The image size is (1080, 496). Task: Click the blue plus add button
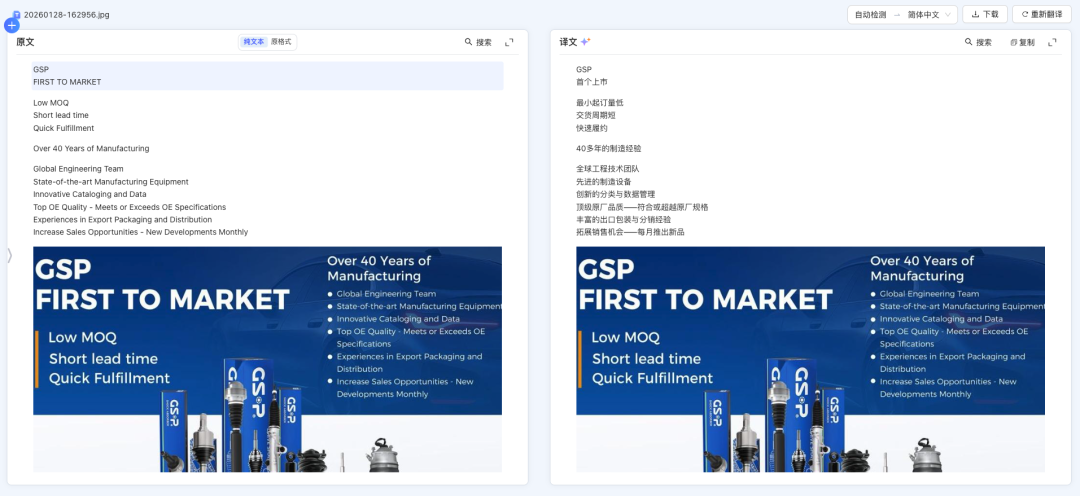12,25
